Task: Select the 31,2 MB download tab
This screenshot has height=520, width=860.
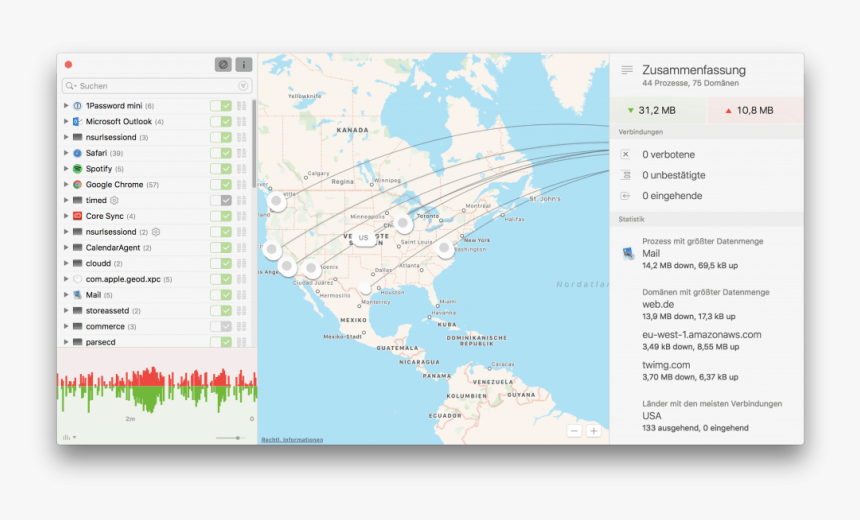Action: [x=656, y=110]
